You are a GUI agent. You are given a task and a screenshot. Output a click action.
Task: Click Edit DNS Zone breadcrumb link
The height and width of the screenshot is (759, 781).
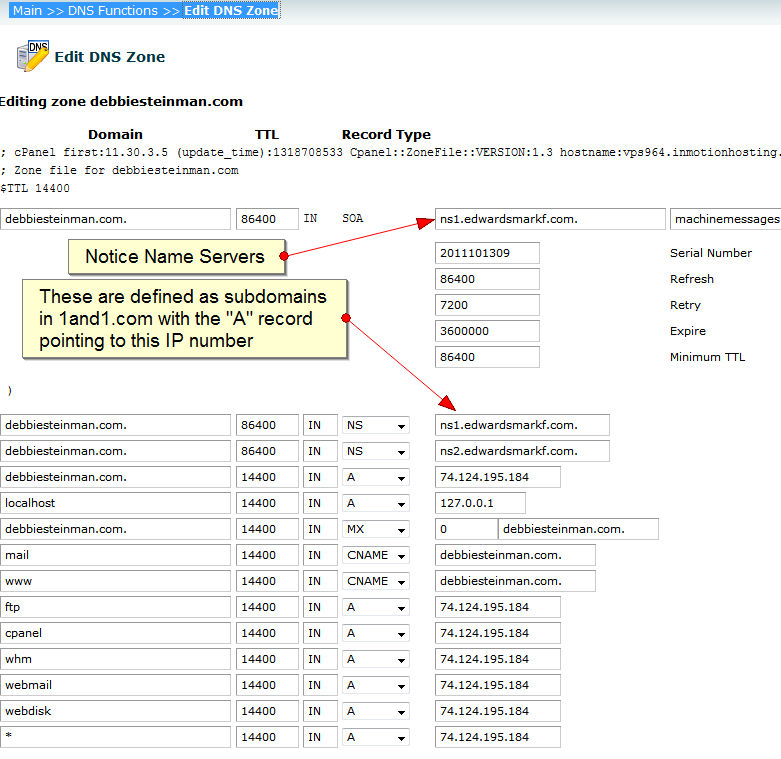click(231, 10)
